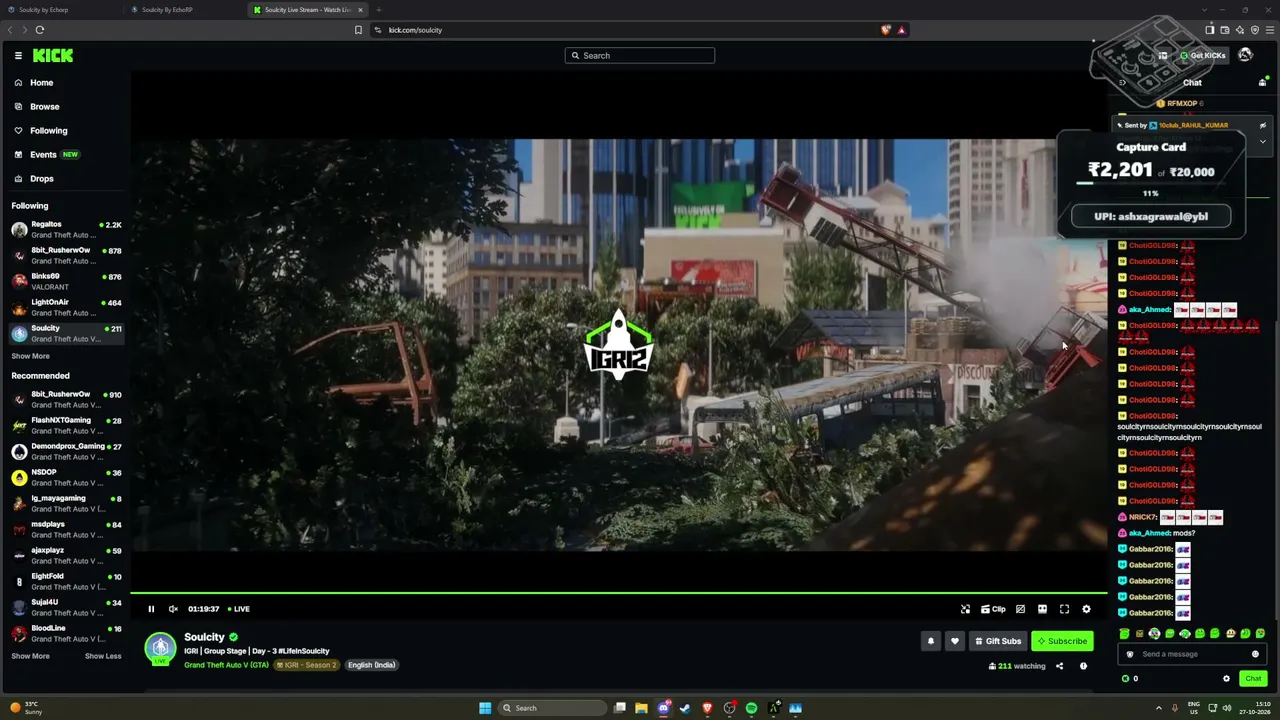Create a Clip of the stream
Image resolution: width=1280 pixels, height=720 pixels.
(x=993, y=609)
